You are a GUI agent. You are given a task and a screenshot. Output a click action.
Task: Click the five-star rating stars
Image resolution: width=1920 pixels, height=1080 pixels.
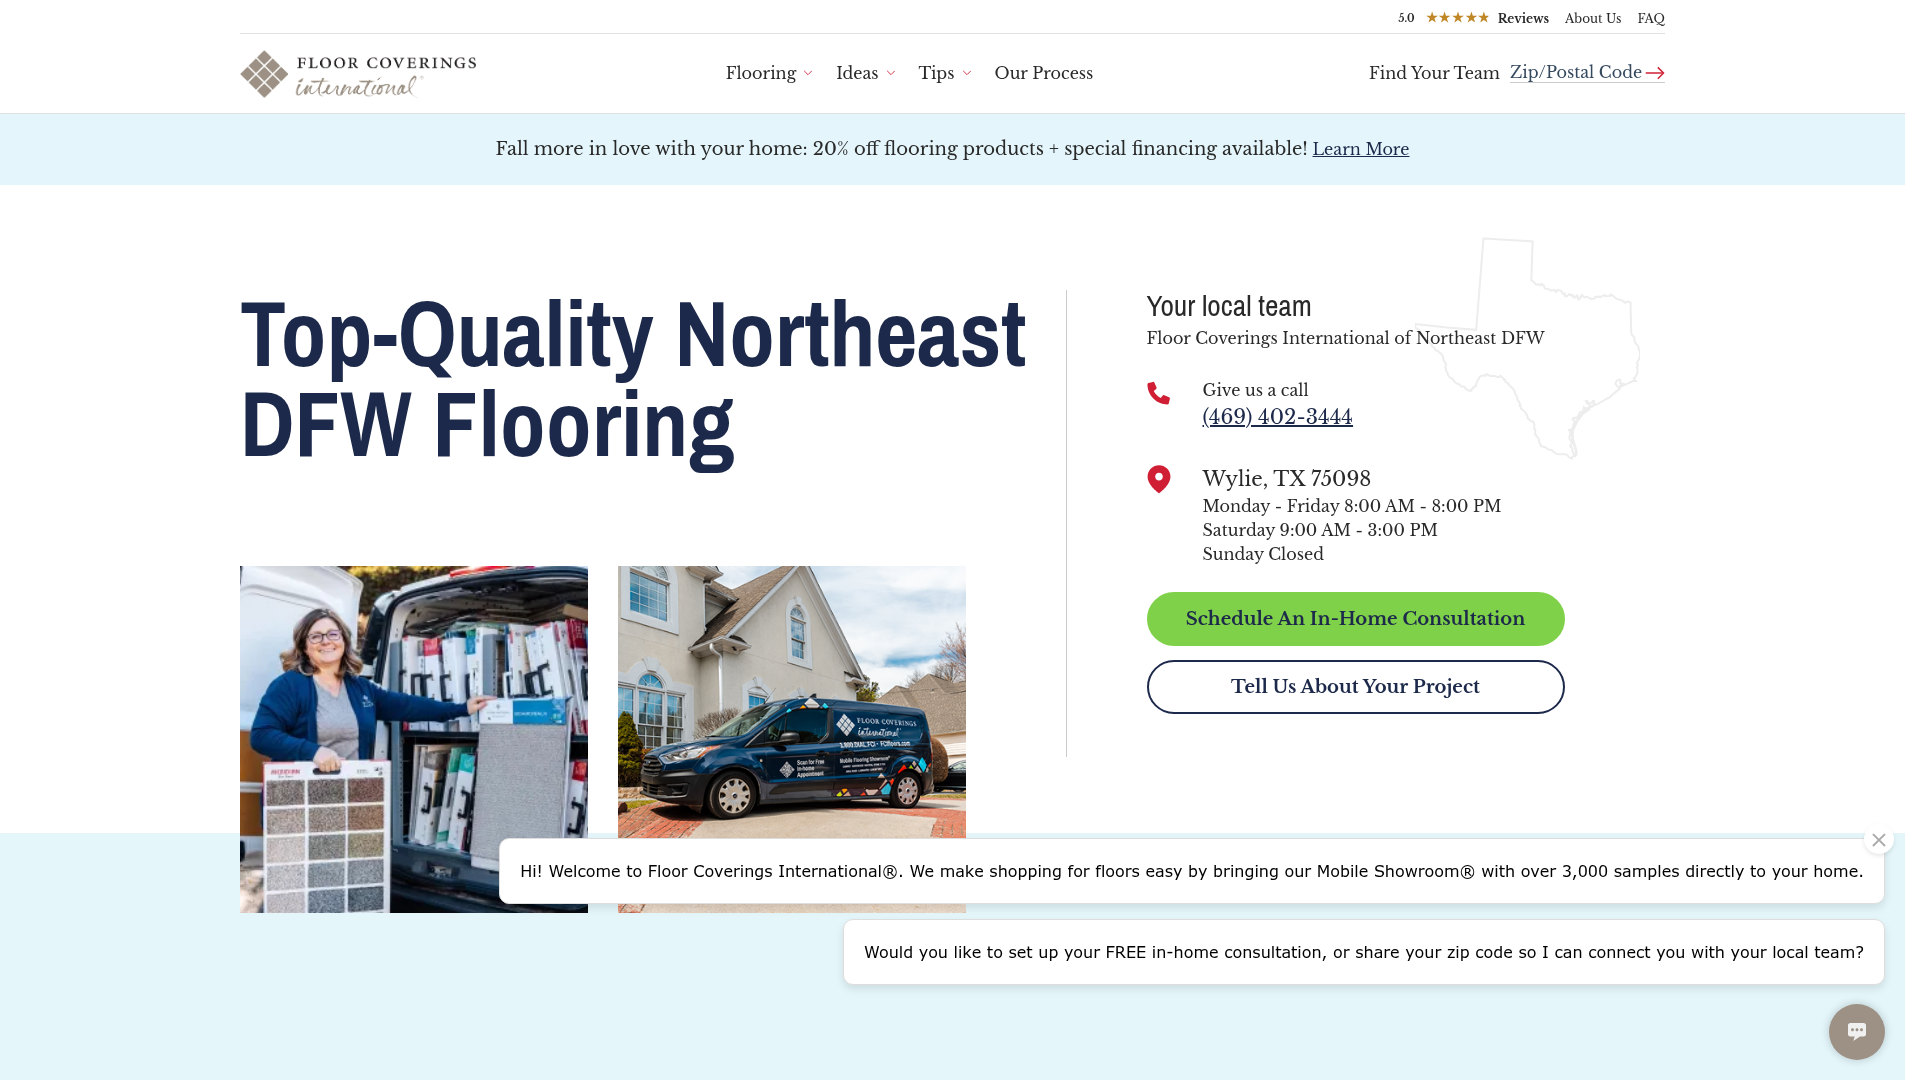(x=1456, y=17)
